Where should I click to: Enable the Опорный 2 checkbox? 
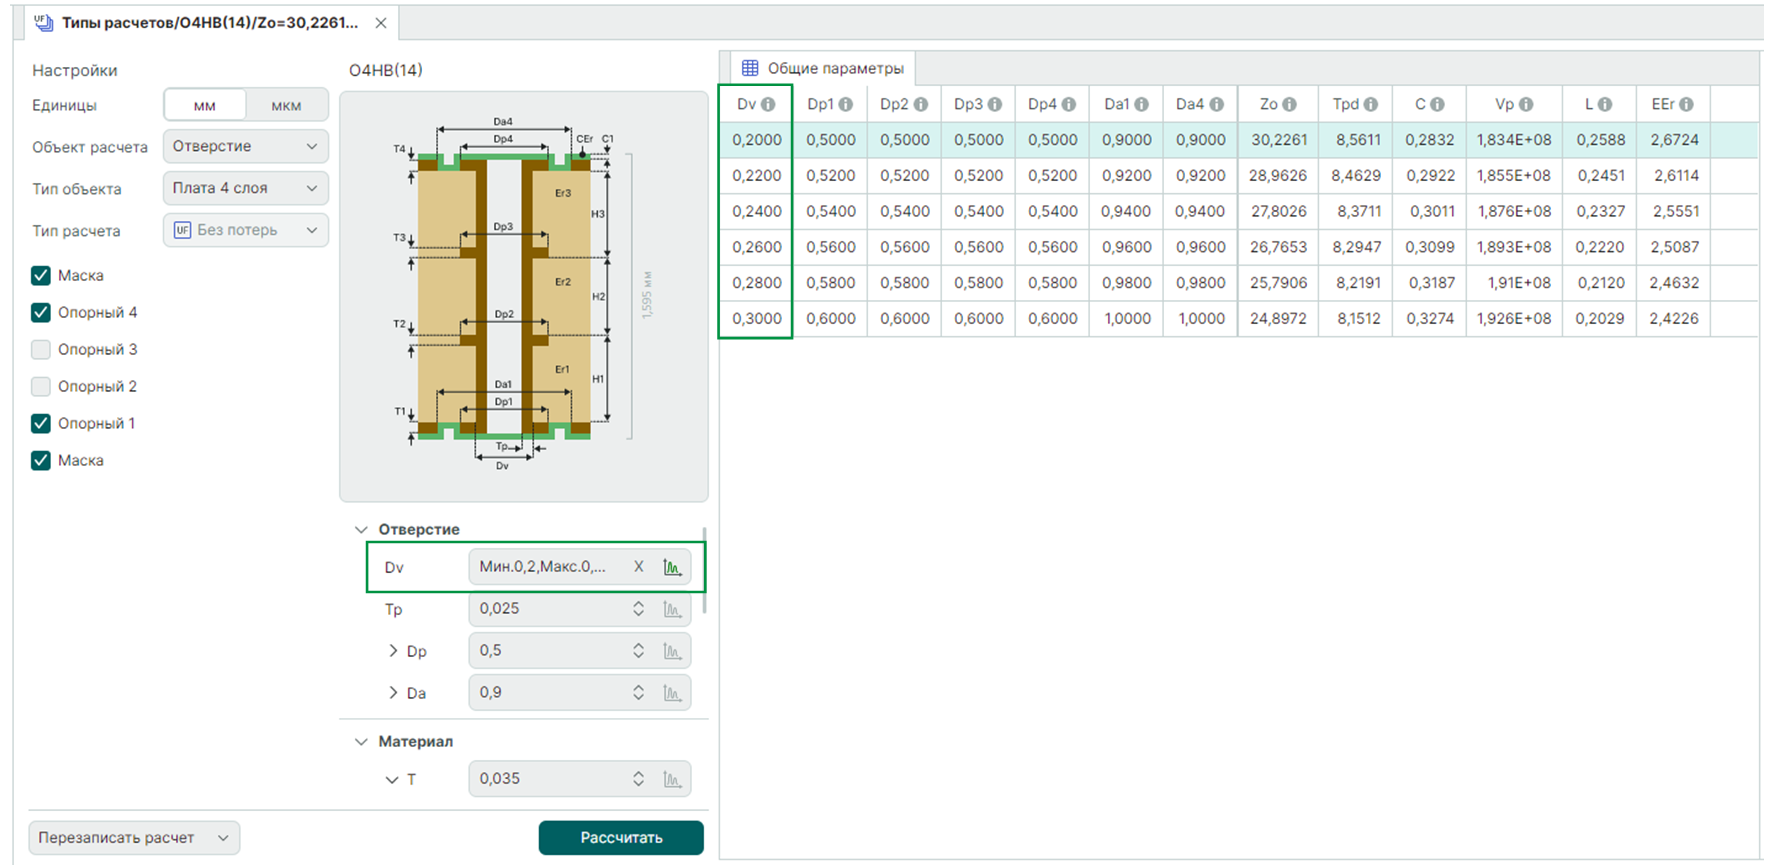tap(41, 386)
